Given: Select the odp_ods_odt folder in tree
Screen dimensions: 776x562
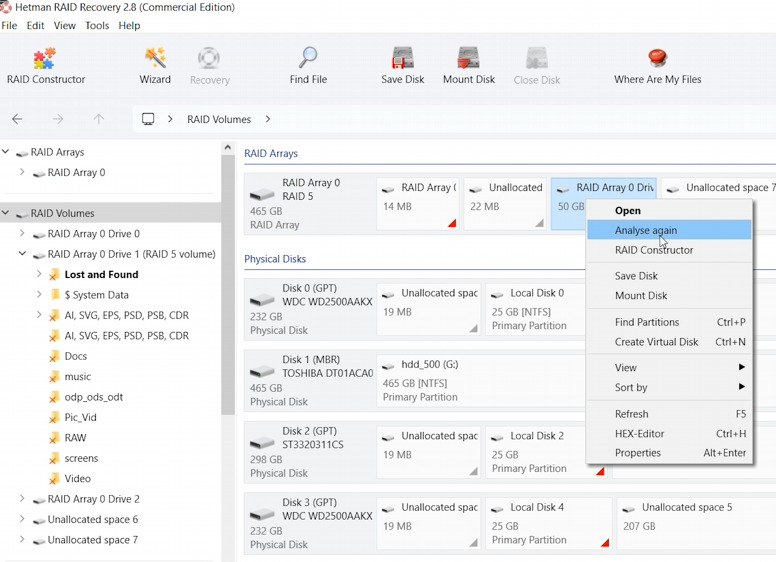Looking at the screenshot, I should [x=94, y=397].
